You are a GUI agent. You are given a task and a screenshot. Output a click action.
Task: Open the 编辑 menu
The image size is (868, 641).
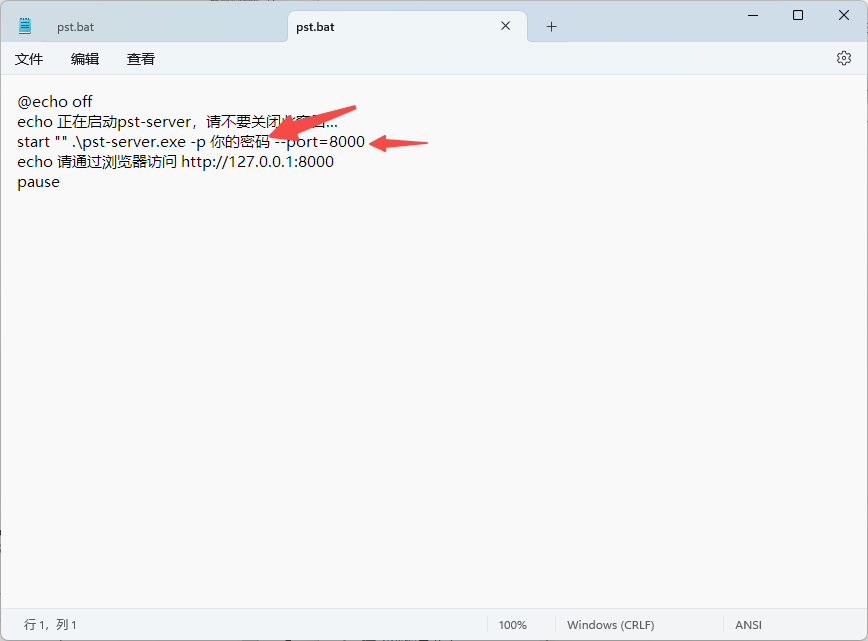(85, 59)
